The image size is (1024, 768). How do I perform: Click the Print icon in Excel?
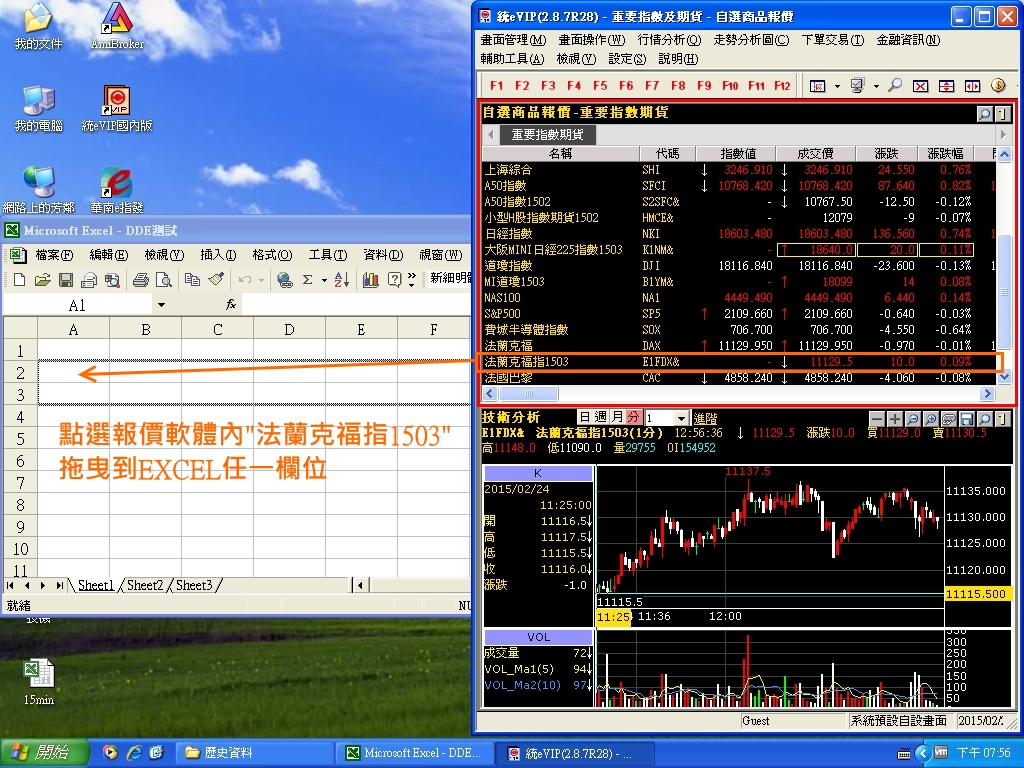pyautogui.click(x=140, y=280)
